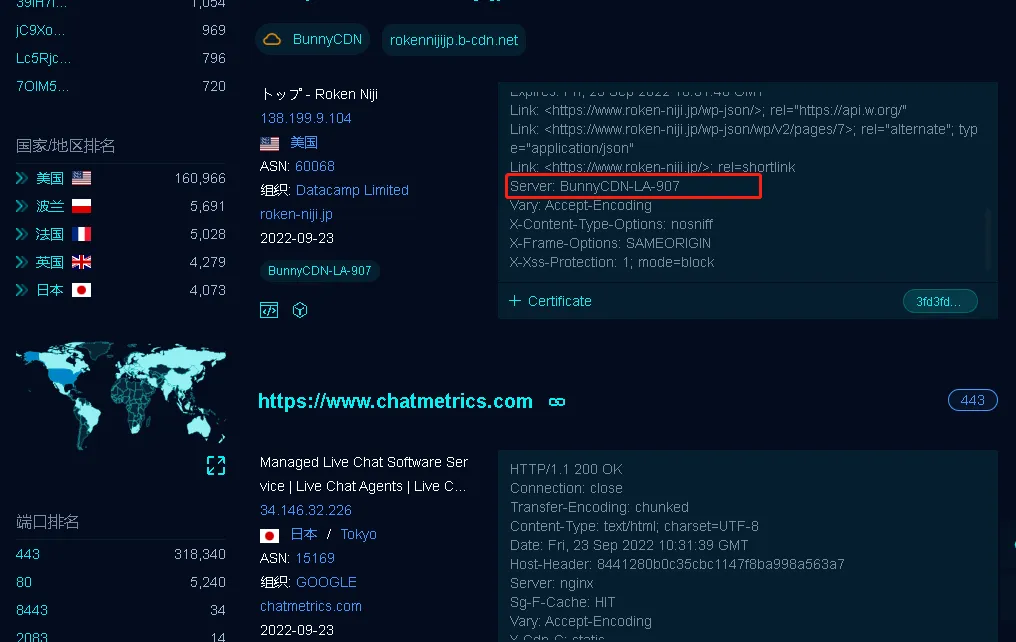Click the United States flag in ranking
Screen dimensions: 1016x642
[82, 178]
